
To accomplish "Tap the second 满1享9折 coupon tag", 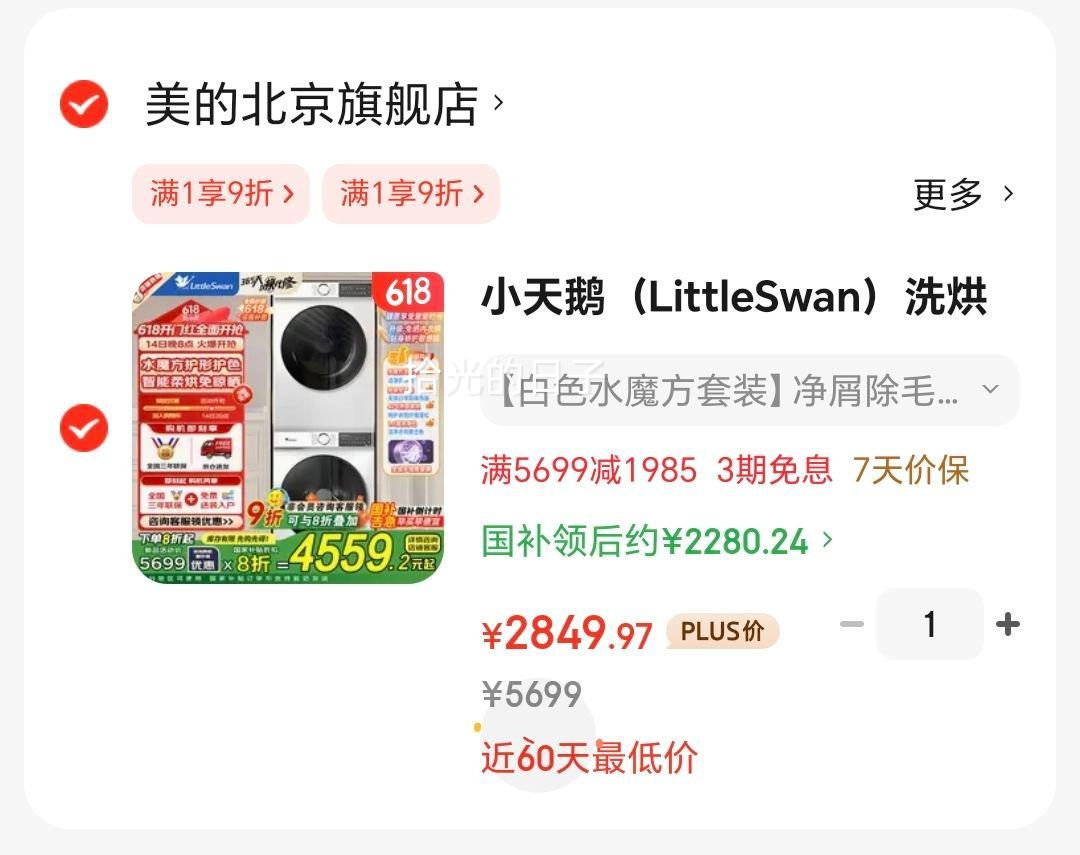I will pyautogui.click(x=411, y=194).
